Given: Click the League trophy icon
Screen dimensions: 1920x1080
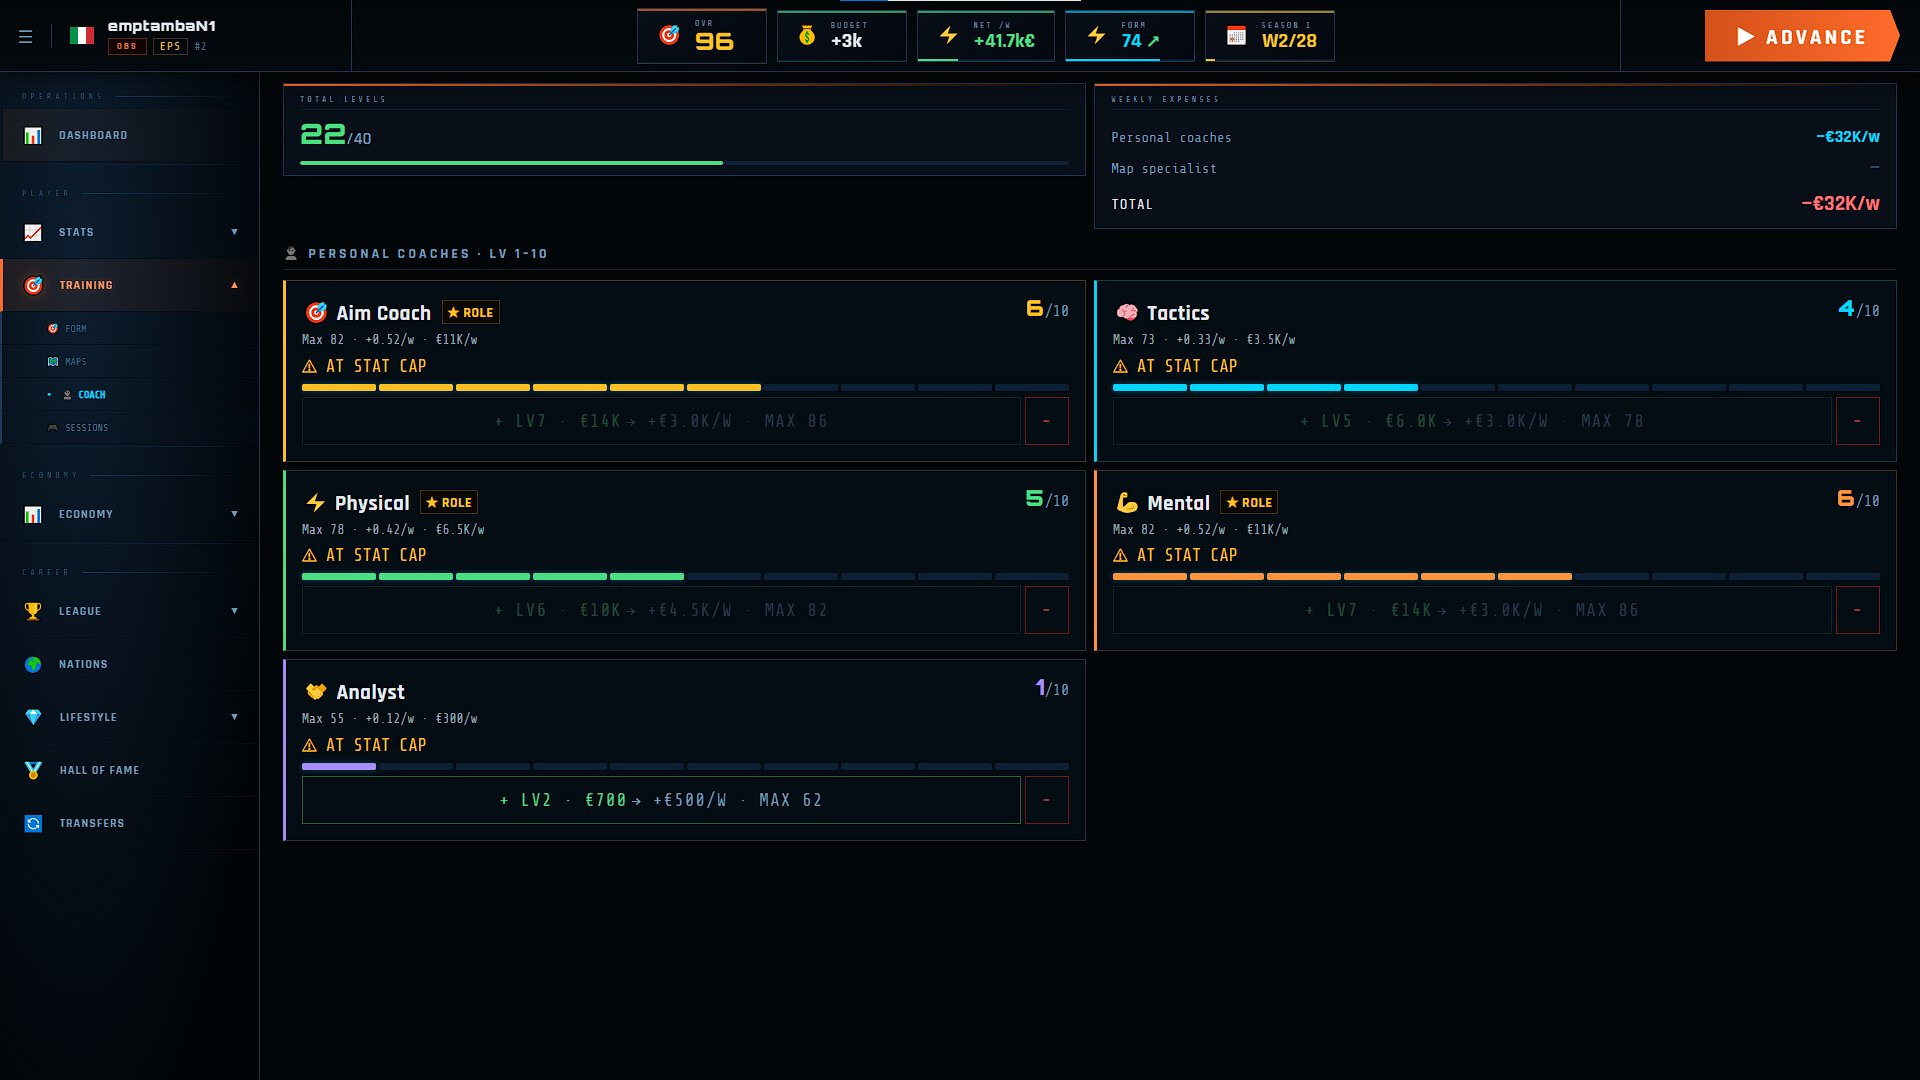Looking at the screenshot, I should click(33, 611).
